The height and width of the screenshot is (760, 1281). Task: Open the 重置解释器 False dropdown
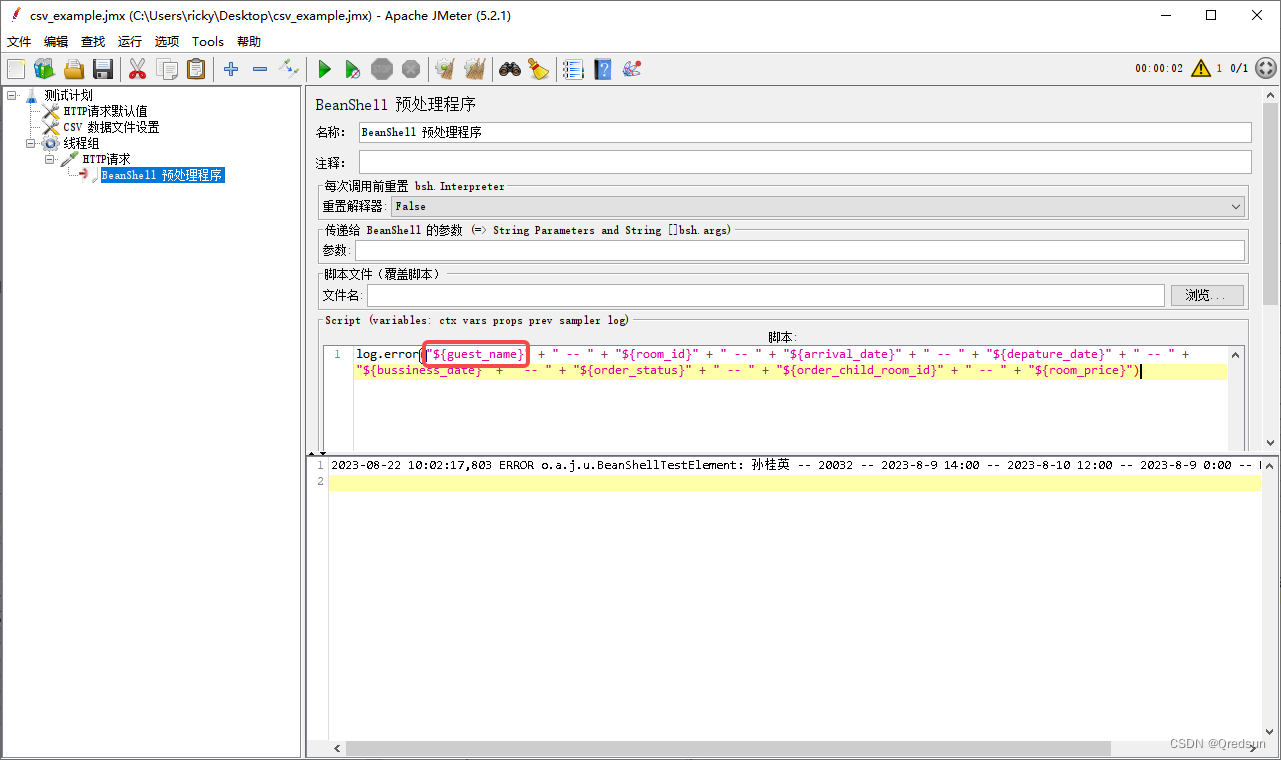pos(818,206)
